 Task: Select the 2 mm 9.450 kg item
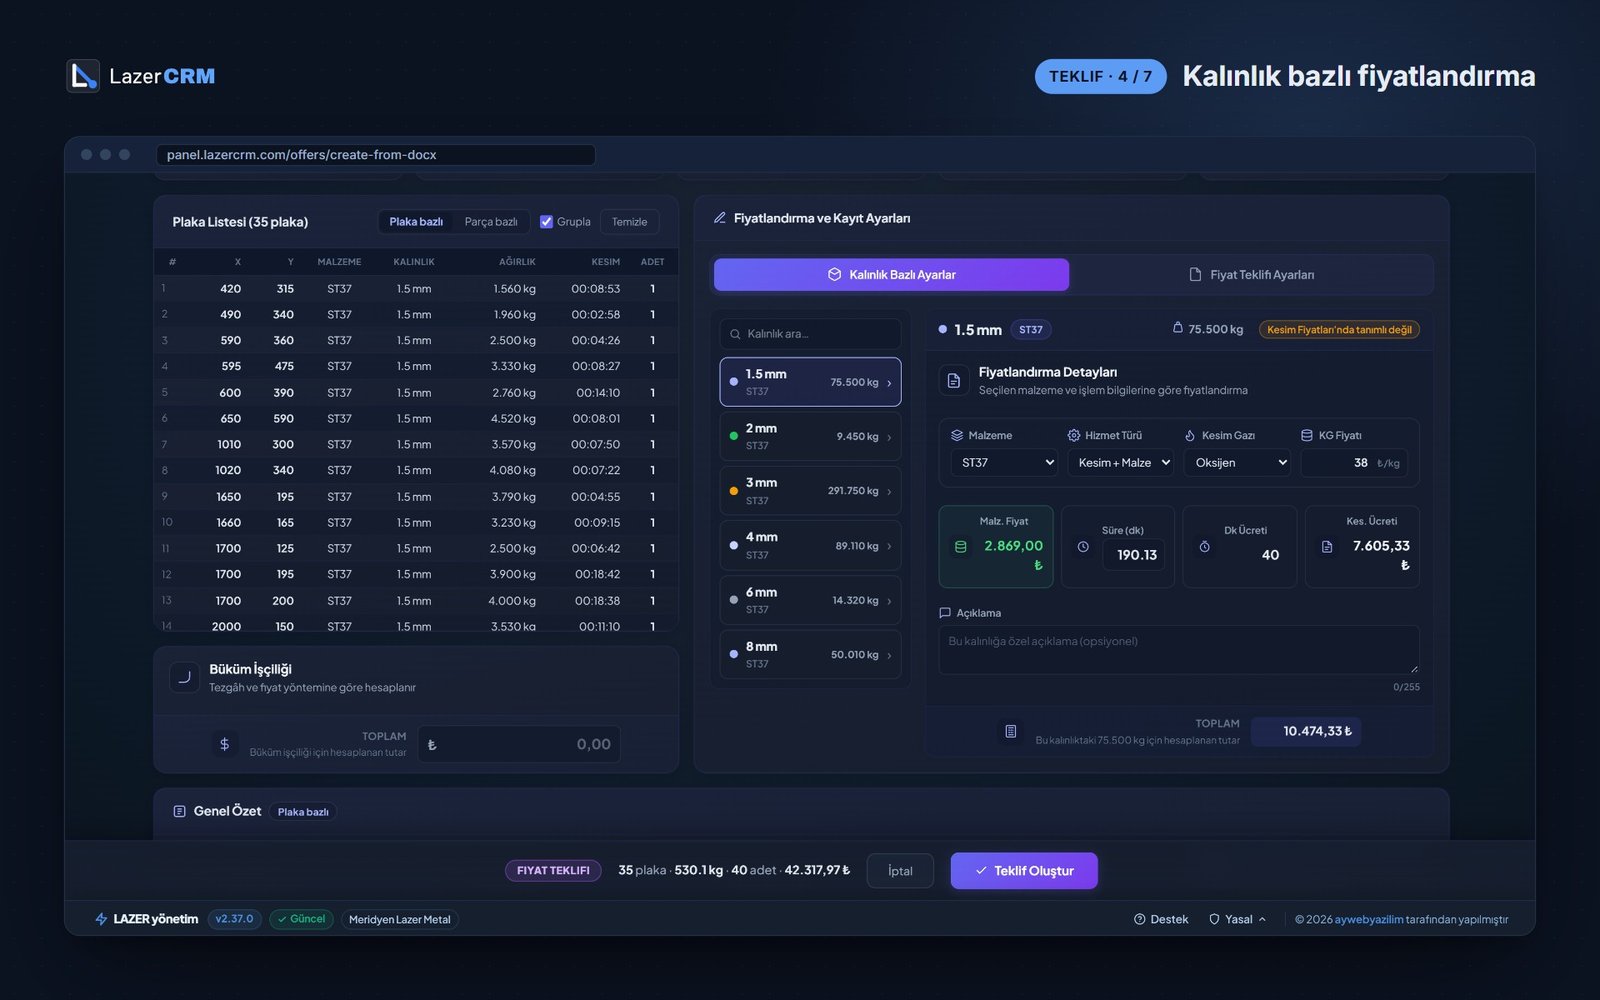point(810,437)
